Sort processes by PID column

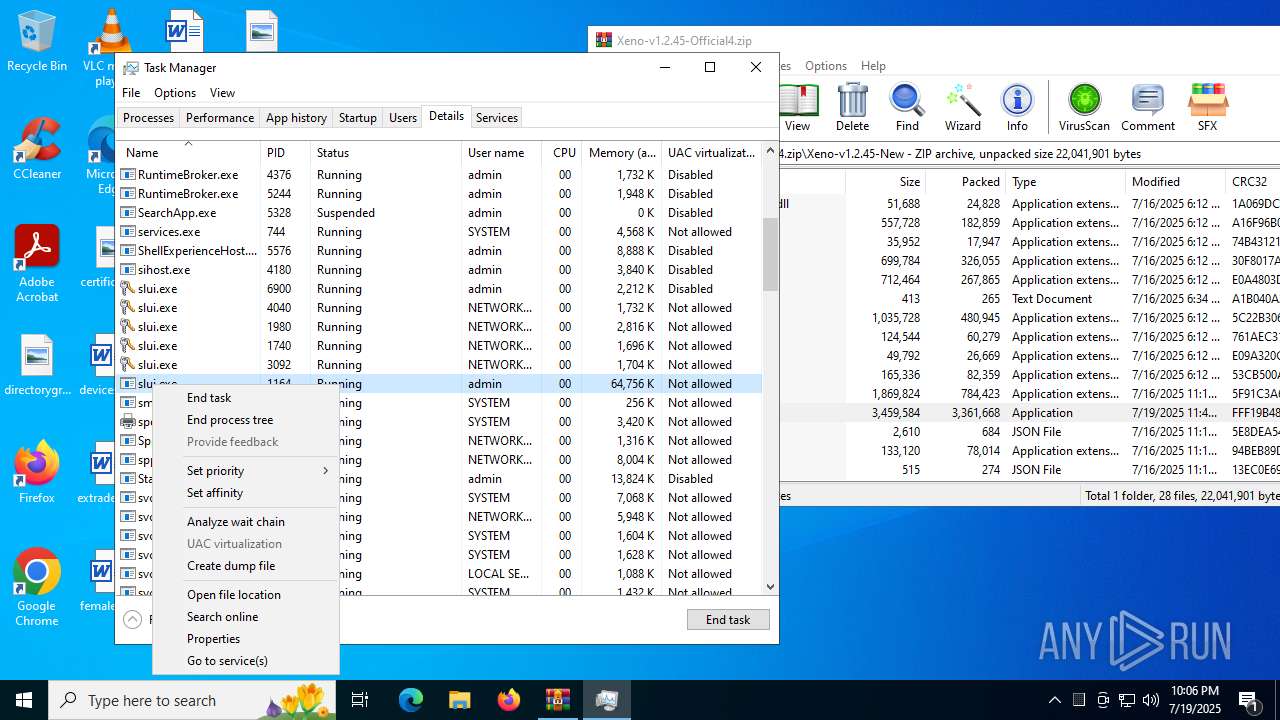tap(285, 153)
